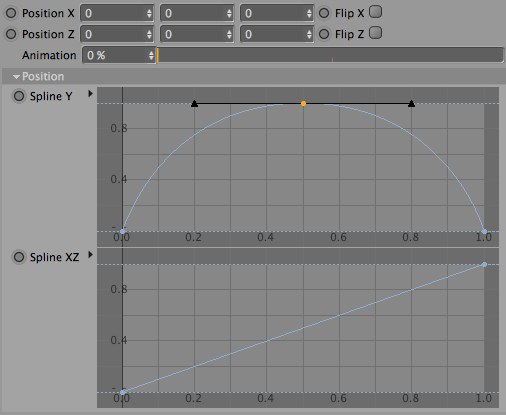This screenshot has width=506, height=415.
Task: Enable the Flip Z checkbox
Action: click(x=376, y=33)
